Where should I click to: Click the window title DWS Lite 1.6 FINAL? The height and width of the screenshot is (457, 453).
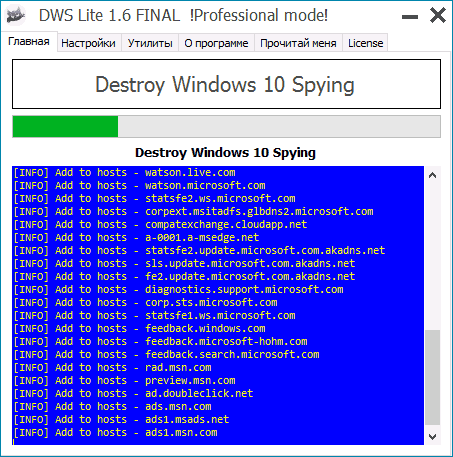coord(110,16)
